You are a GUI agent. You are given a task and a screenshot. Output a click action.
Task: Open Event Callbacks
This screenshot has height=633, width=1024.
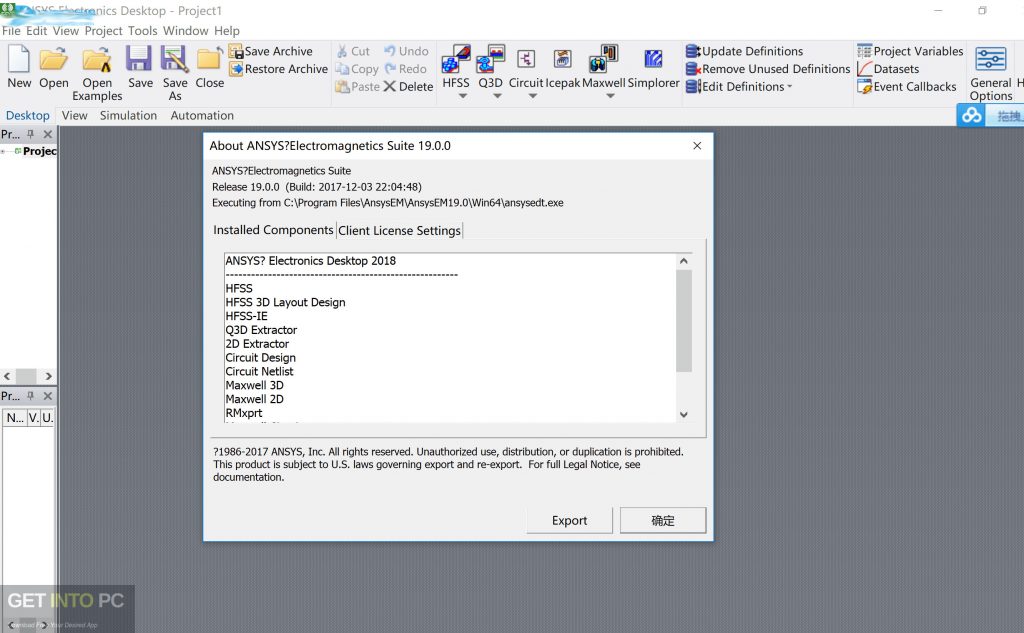coord(906,86)
